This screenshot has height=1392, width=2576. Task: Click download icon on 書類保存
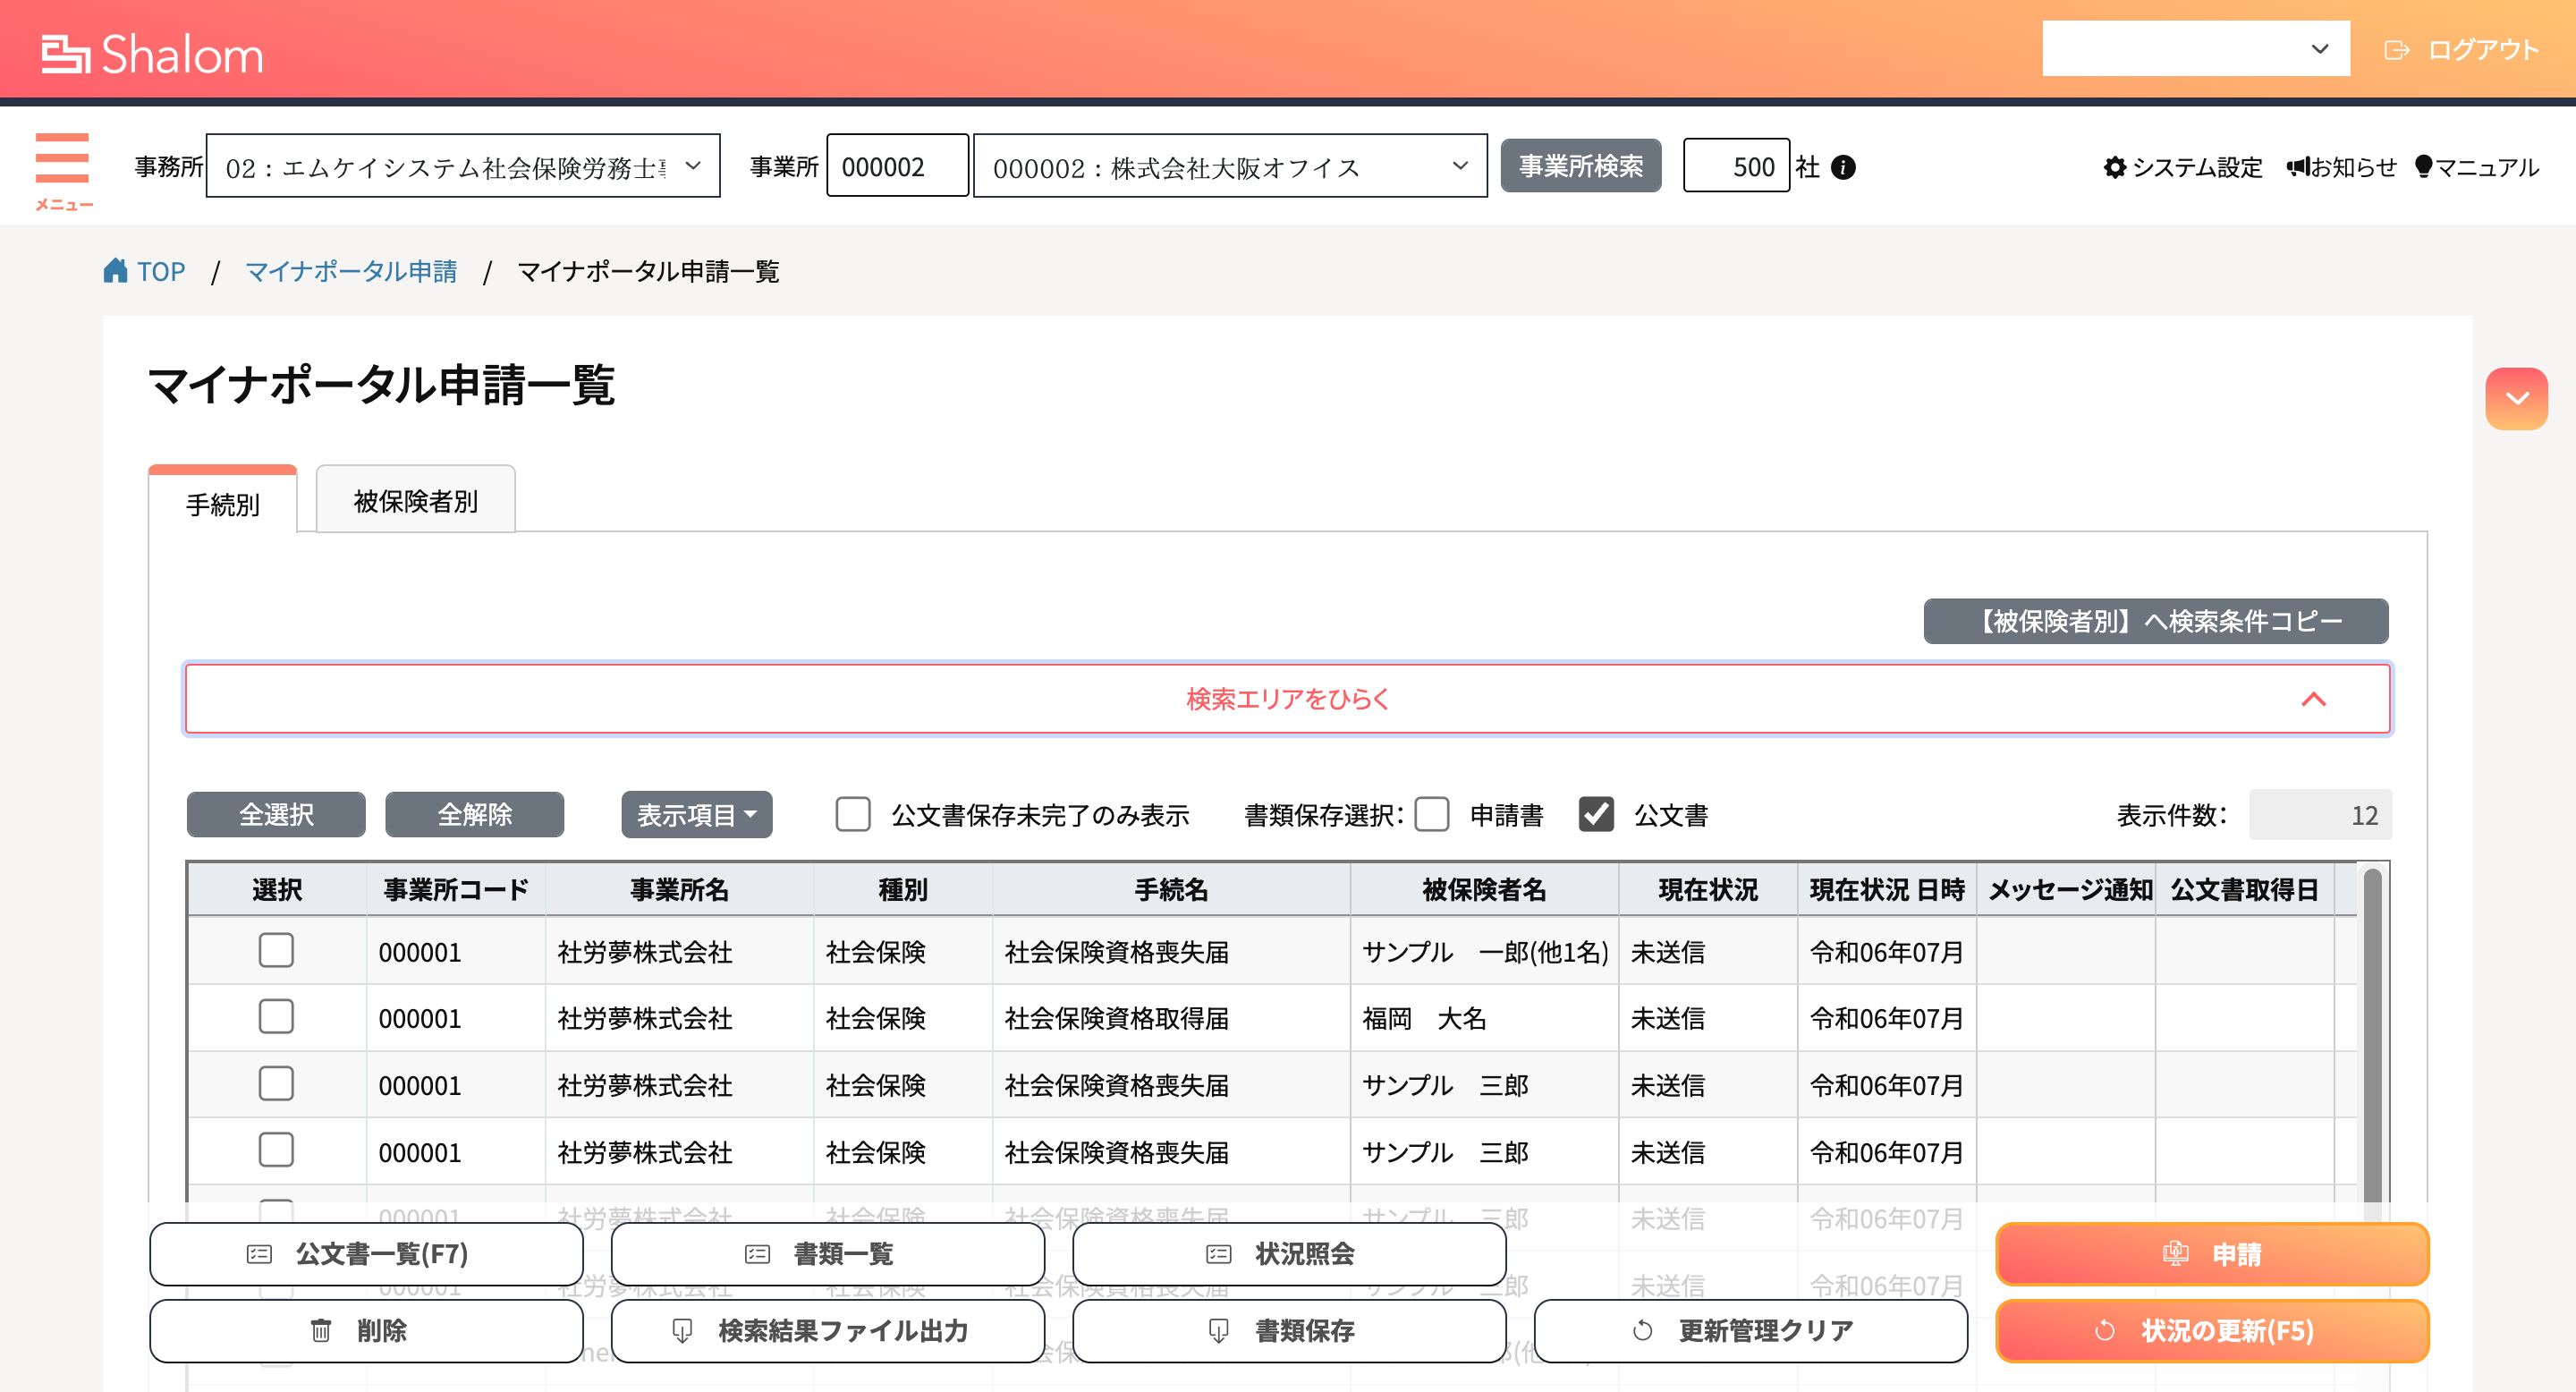(1218, 1331)
